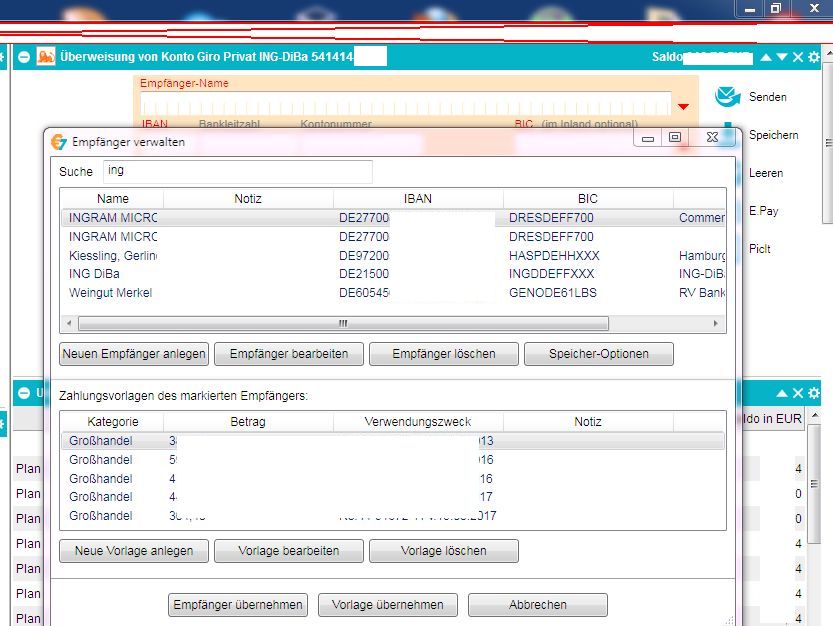Click Neuen Empfänger anlegen
The image size is (833, 626).
[x=134, y=354]
